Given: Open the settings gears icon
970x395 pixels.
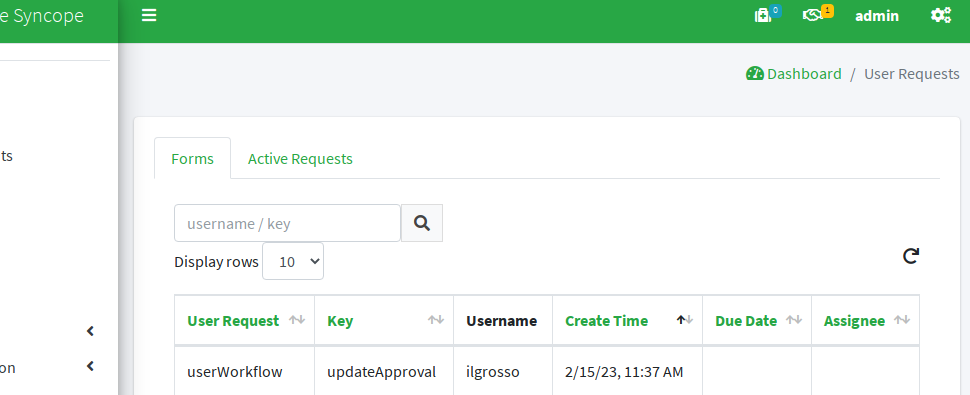Looking at the screenshot, I should pyautogui.click(x=940, y=15).
